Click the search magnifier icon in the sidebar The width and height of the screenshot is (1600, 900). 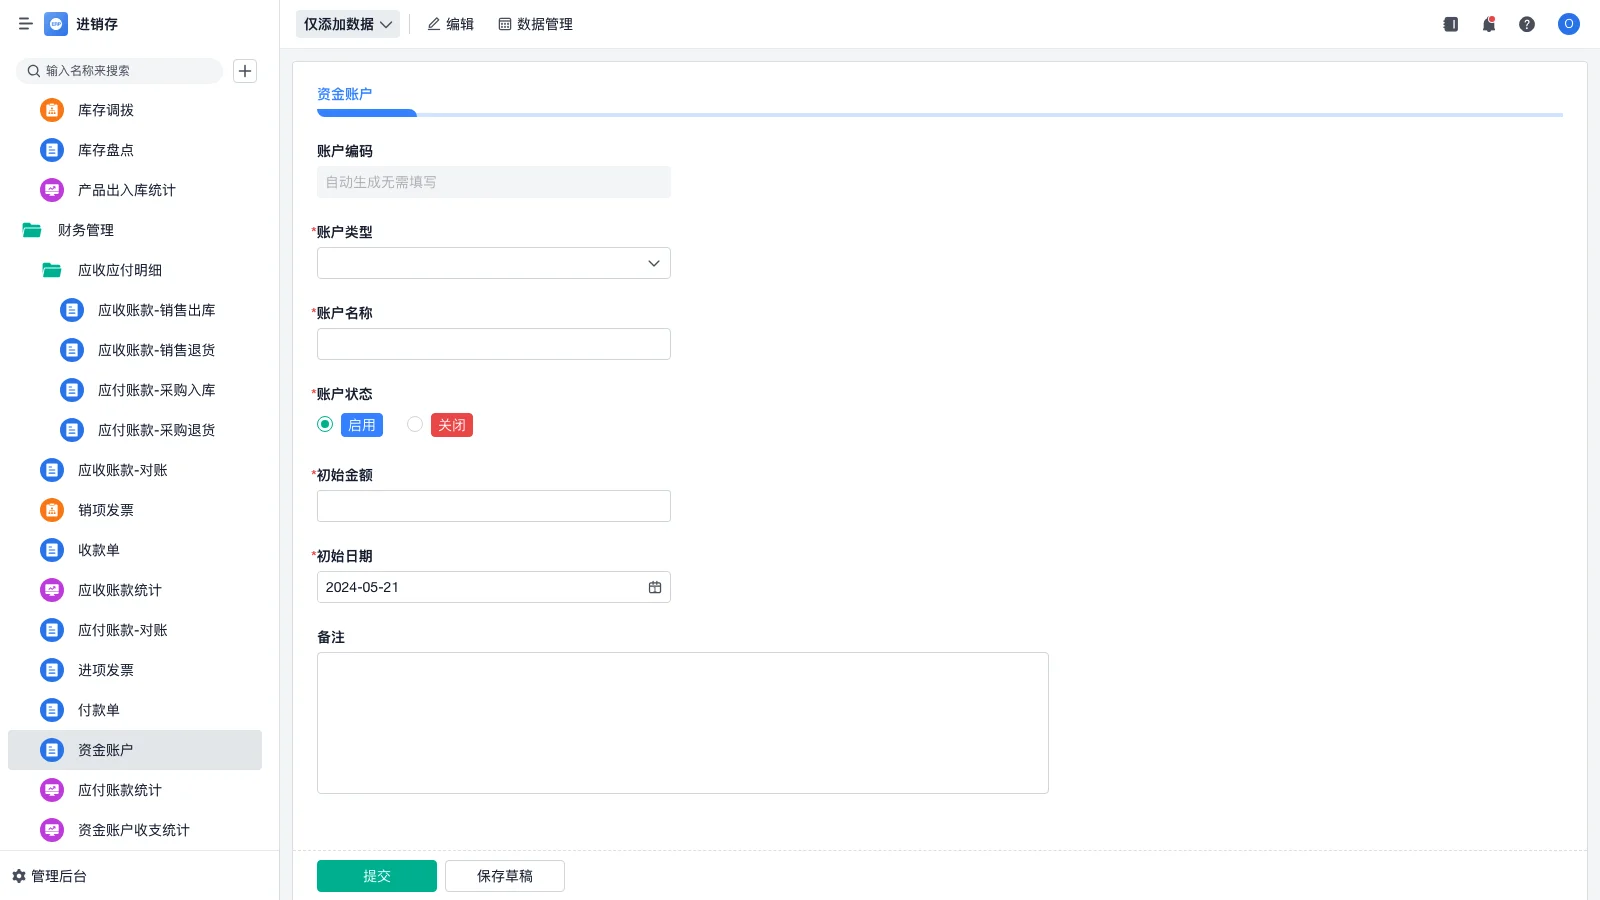tap(34, 71)
